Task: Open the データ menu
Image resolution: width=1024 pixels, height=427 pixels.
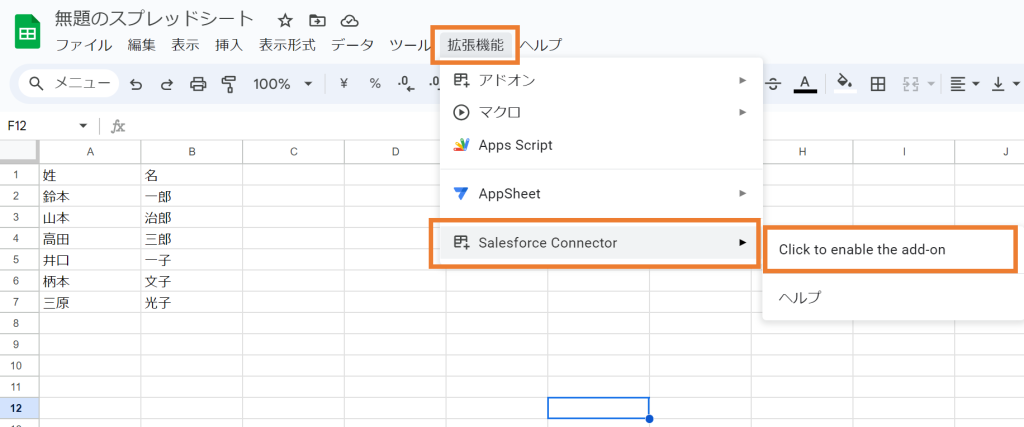Action: (353, 45)
